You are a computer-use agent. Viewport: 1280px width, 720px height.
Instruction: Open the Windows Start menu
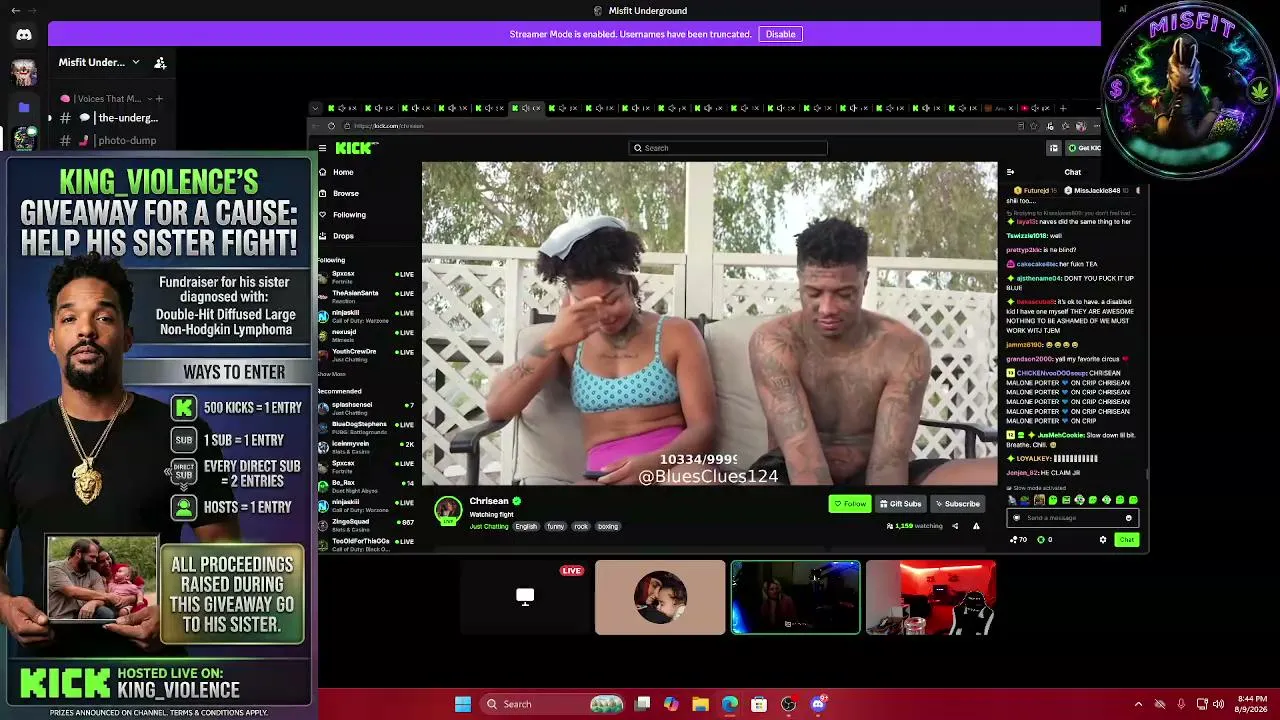(x=463, y=704)
